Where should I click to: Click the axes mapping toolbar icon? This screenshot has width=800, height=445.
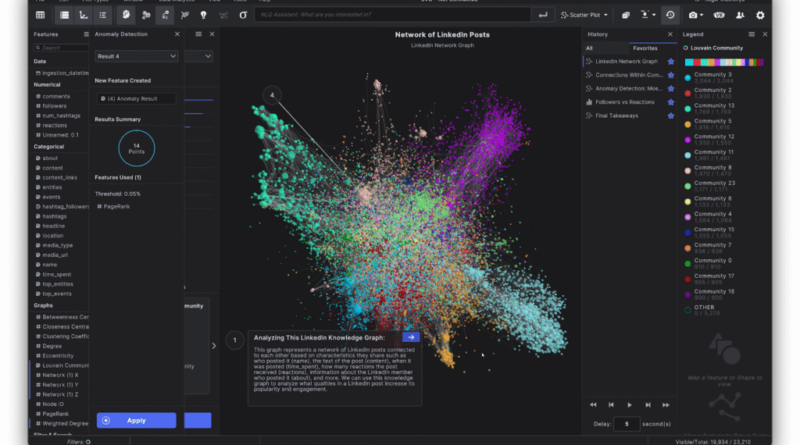point(84,15)
